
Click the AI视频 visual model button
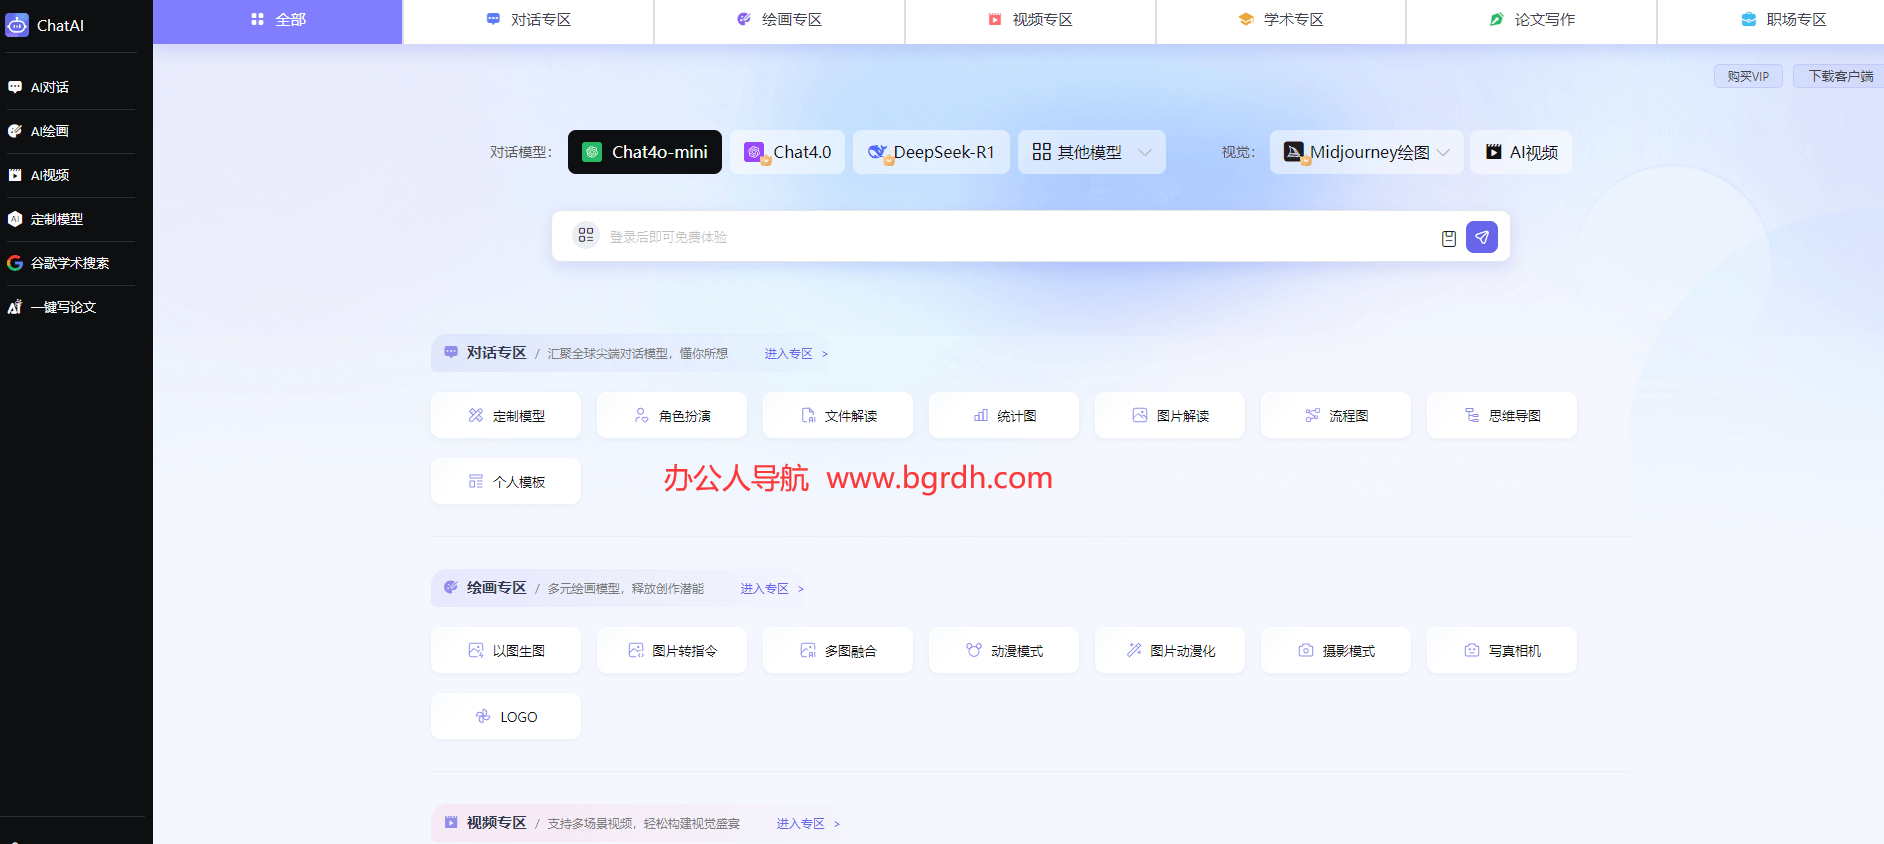pyautogui.click(x=1521, y=152)
